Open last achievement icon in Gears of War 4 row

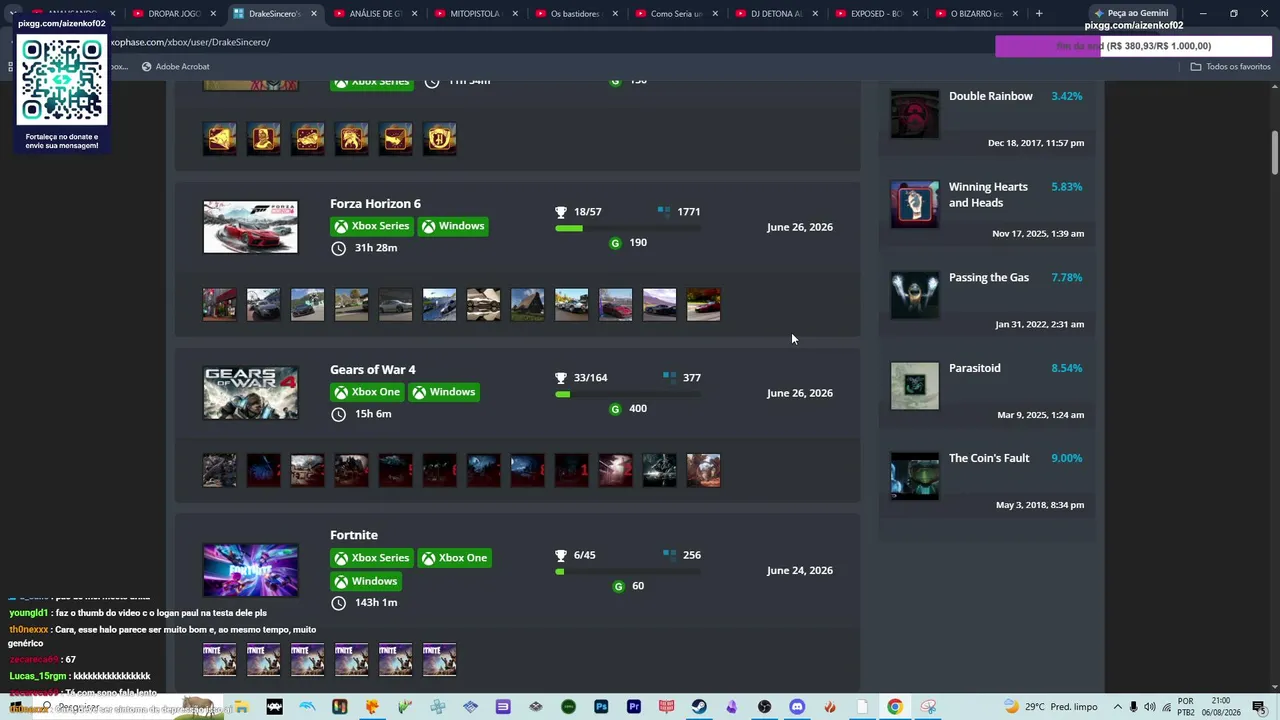pos(703,470)
